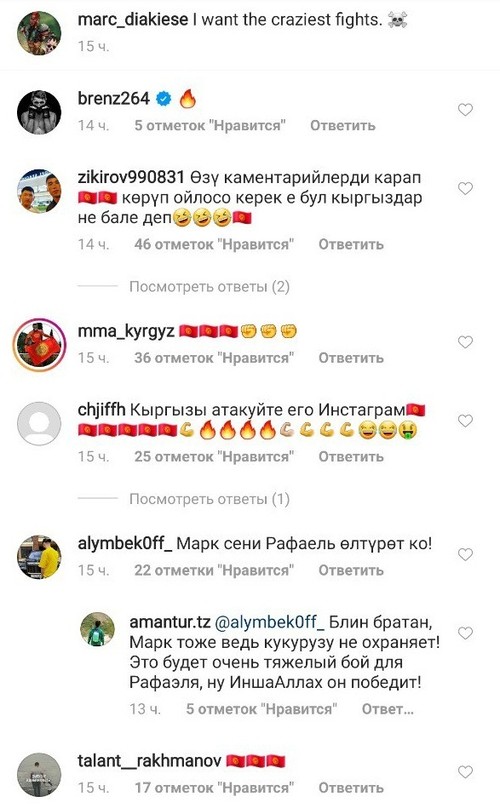Screen dimensions: 500x808
Task: Open mma_kyrgyz story avatar
Action: click(40, 345)
